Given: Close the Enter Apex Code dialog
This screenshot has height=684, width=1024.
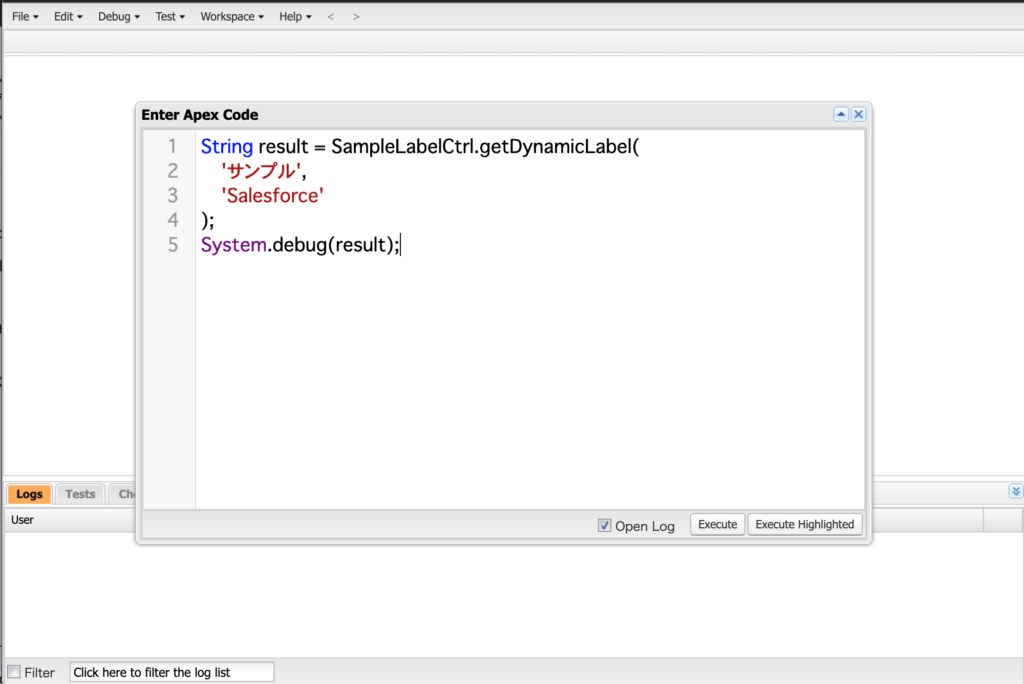Looking at the screenshot, I should [858, 115].
